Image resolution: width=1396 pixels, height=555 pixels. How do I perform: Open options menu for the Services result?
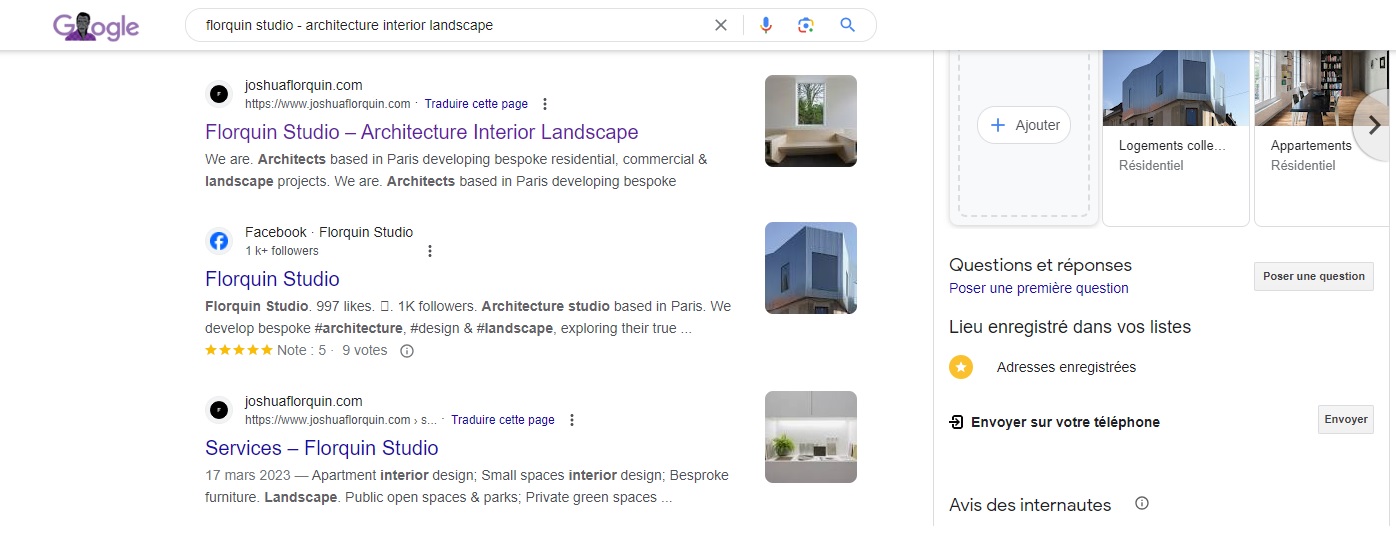(572, 420)
